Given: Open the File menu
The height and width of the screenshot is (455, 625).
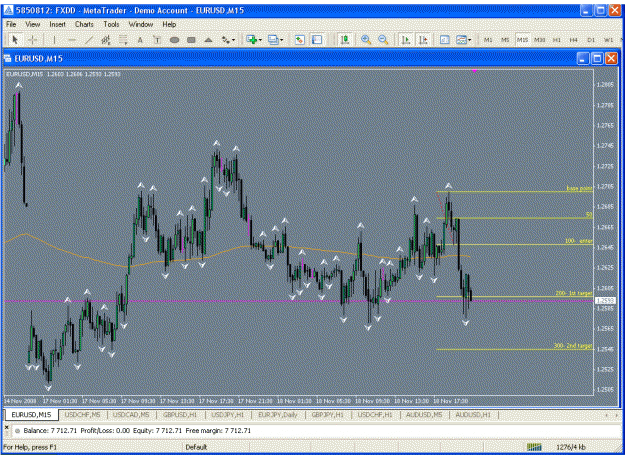Looking at the screenshot, I should coord(11,24).
